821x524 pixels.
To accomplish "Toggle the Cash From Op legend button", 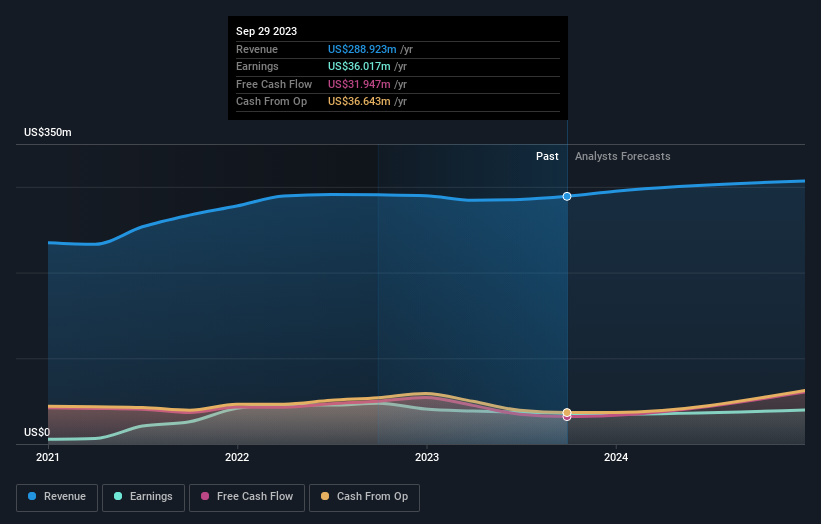I will pos(364,497).
